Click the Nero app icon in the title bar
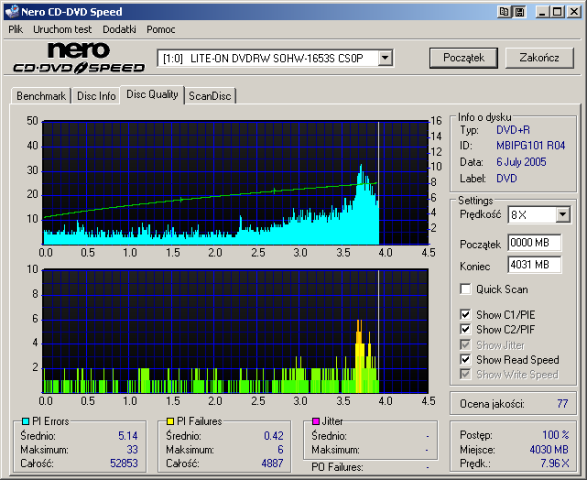 [12, 12]
